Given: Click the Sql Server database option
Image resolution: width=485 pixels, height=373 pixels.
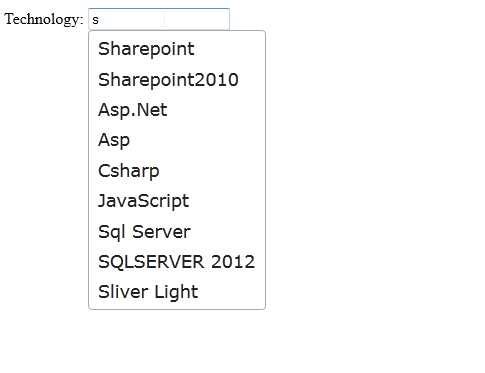Looking at the screenshot, I should click(177, 231).
